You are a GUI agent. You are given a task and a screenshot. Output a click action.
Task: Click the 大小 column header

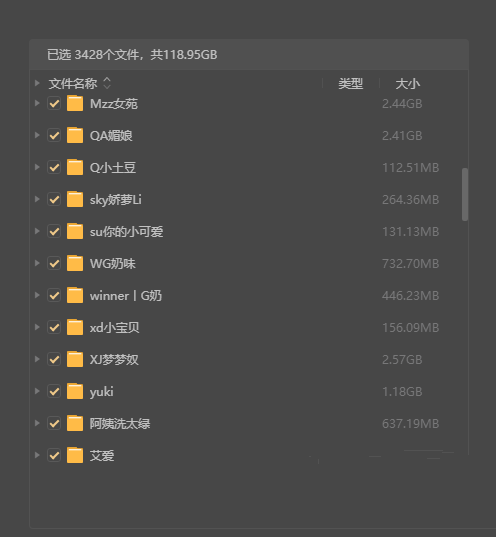[x=408, y=84]
